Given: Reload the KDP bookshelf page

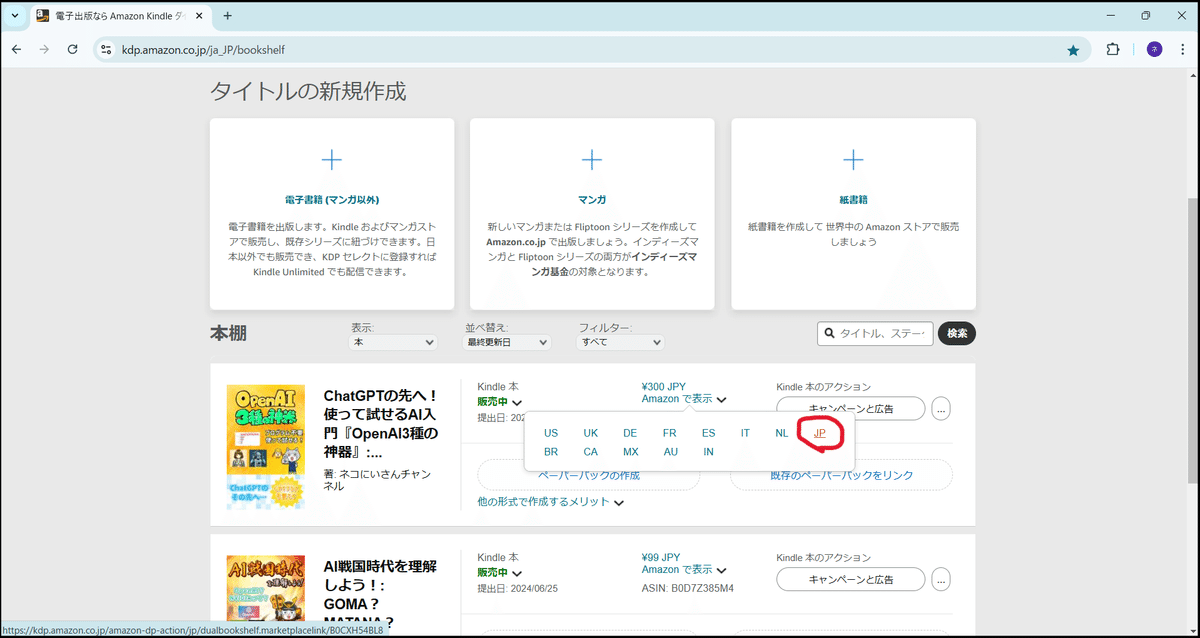Looking at the screenshot, I should [x=72, y=49].
